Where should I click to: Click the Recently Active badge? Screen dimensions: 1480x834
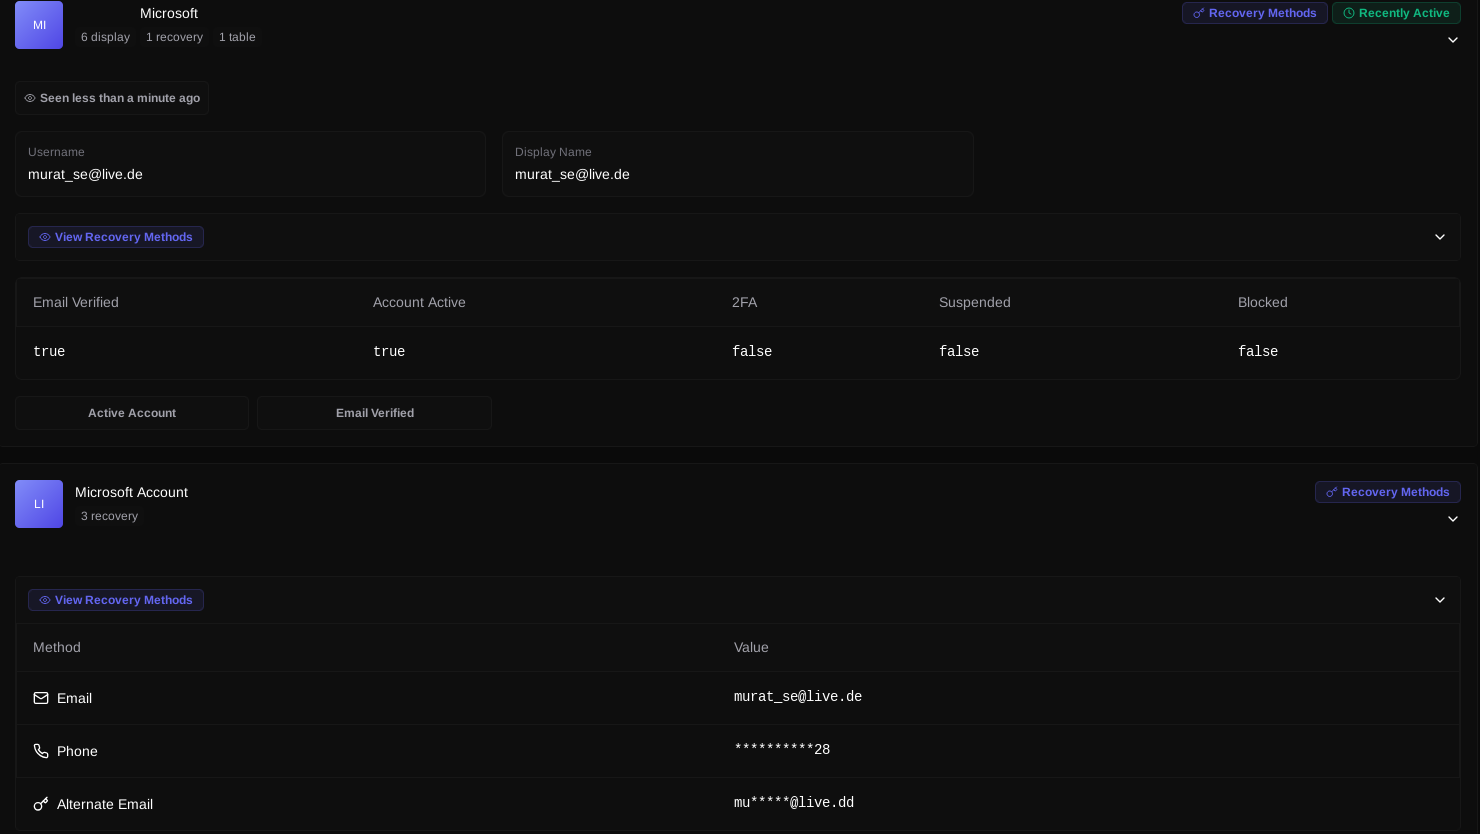point(1396,13)
